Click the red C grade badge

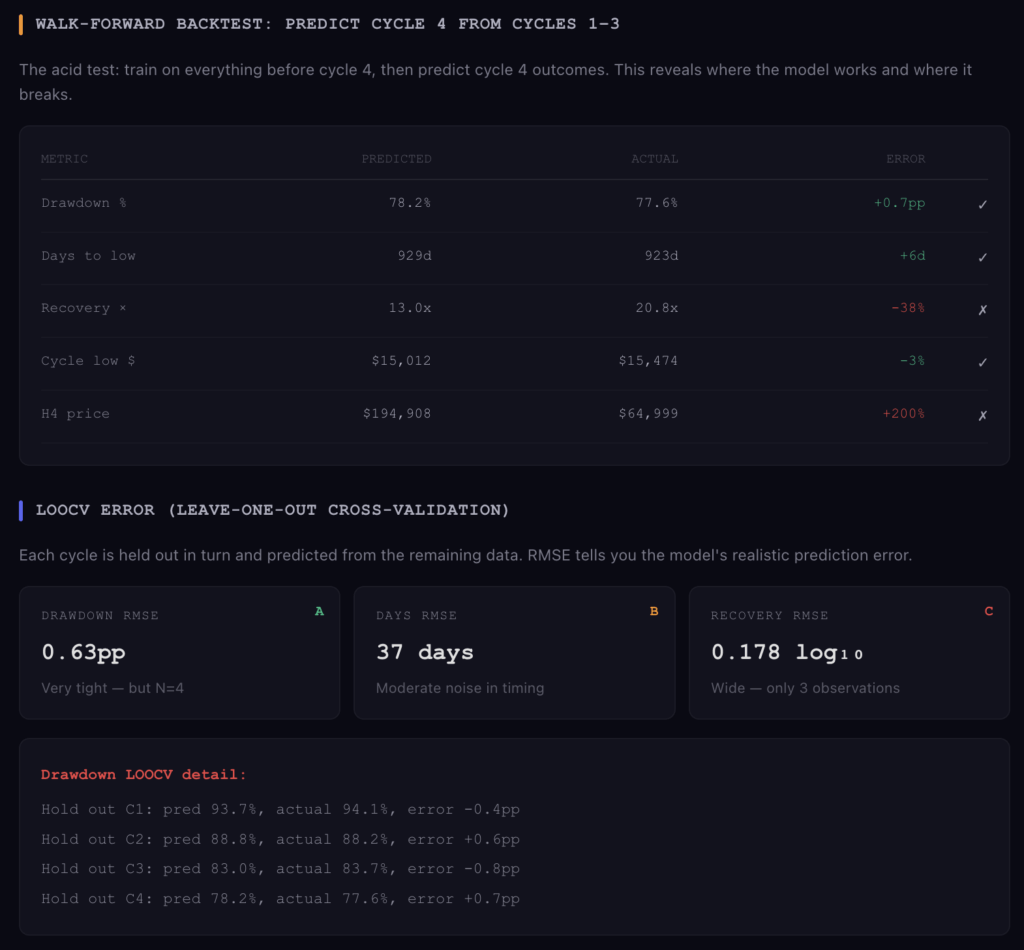989,611
